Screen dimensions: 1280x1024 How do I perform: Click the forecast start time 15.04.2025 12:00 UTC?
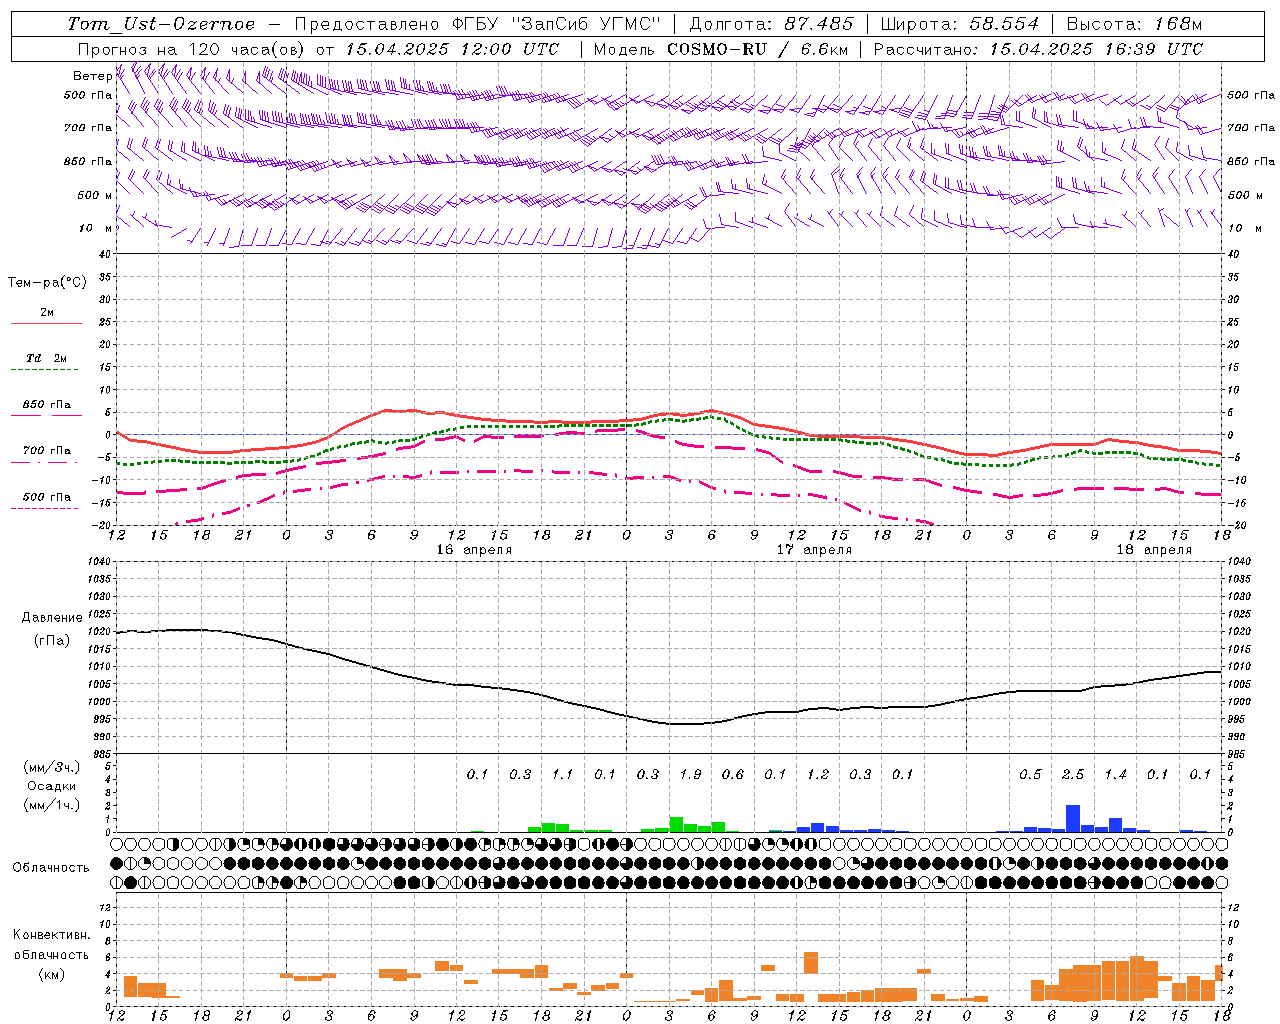click(452, 49)
